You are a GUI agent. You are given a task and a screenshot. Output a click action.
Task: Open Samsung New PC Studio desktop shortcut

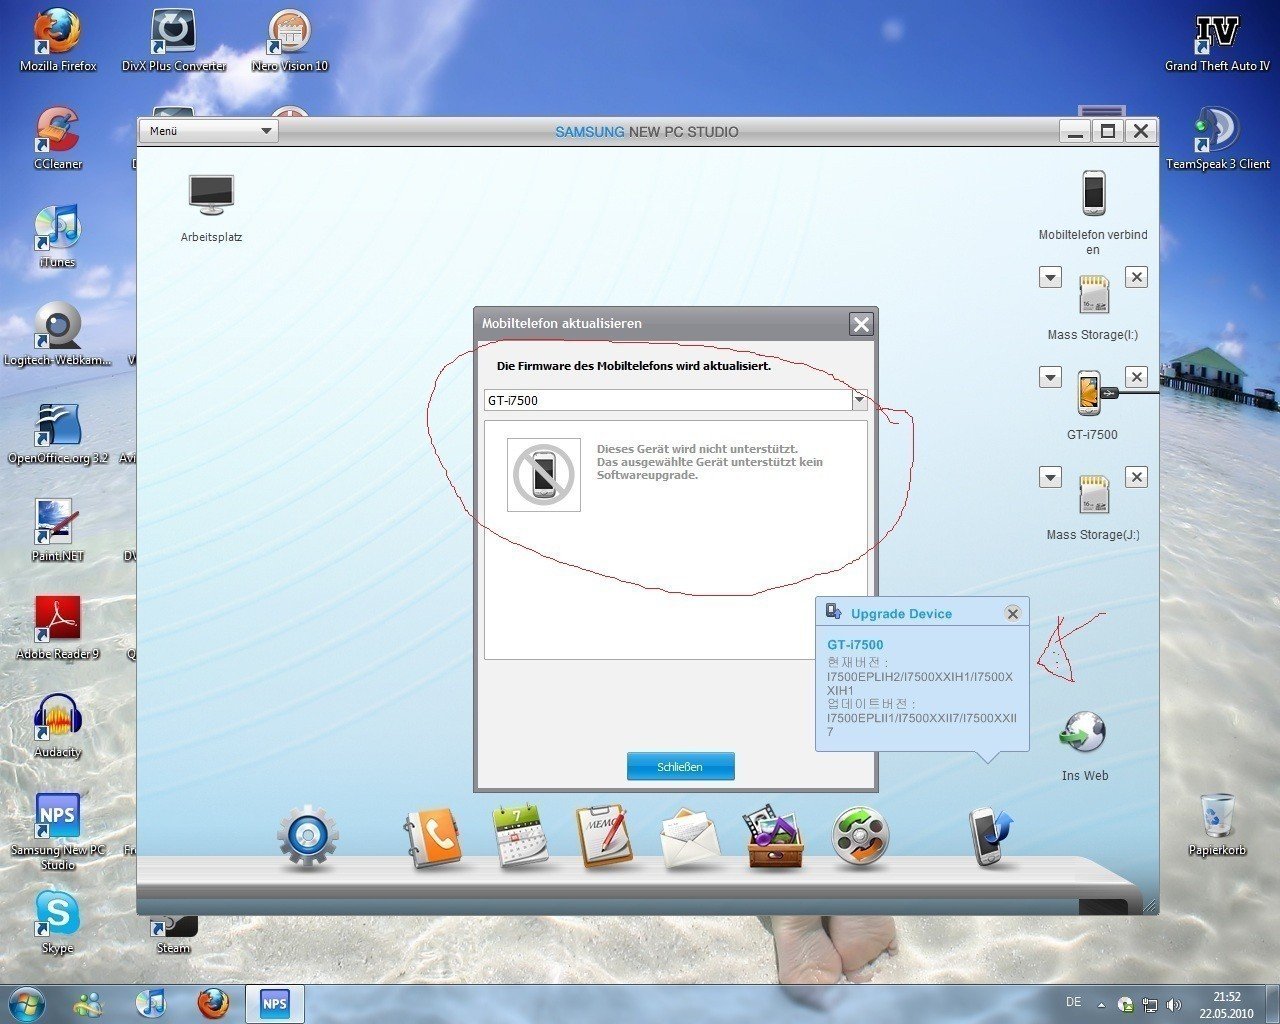point(58,831)
